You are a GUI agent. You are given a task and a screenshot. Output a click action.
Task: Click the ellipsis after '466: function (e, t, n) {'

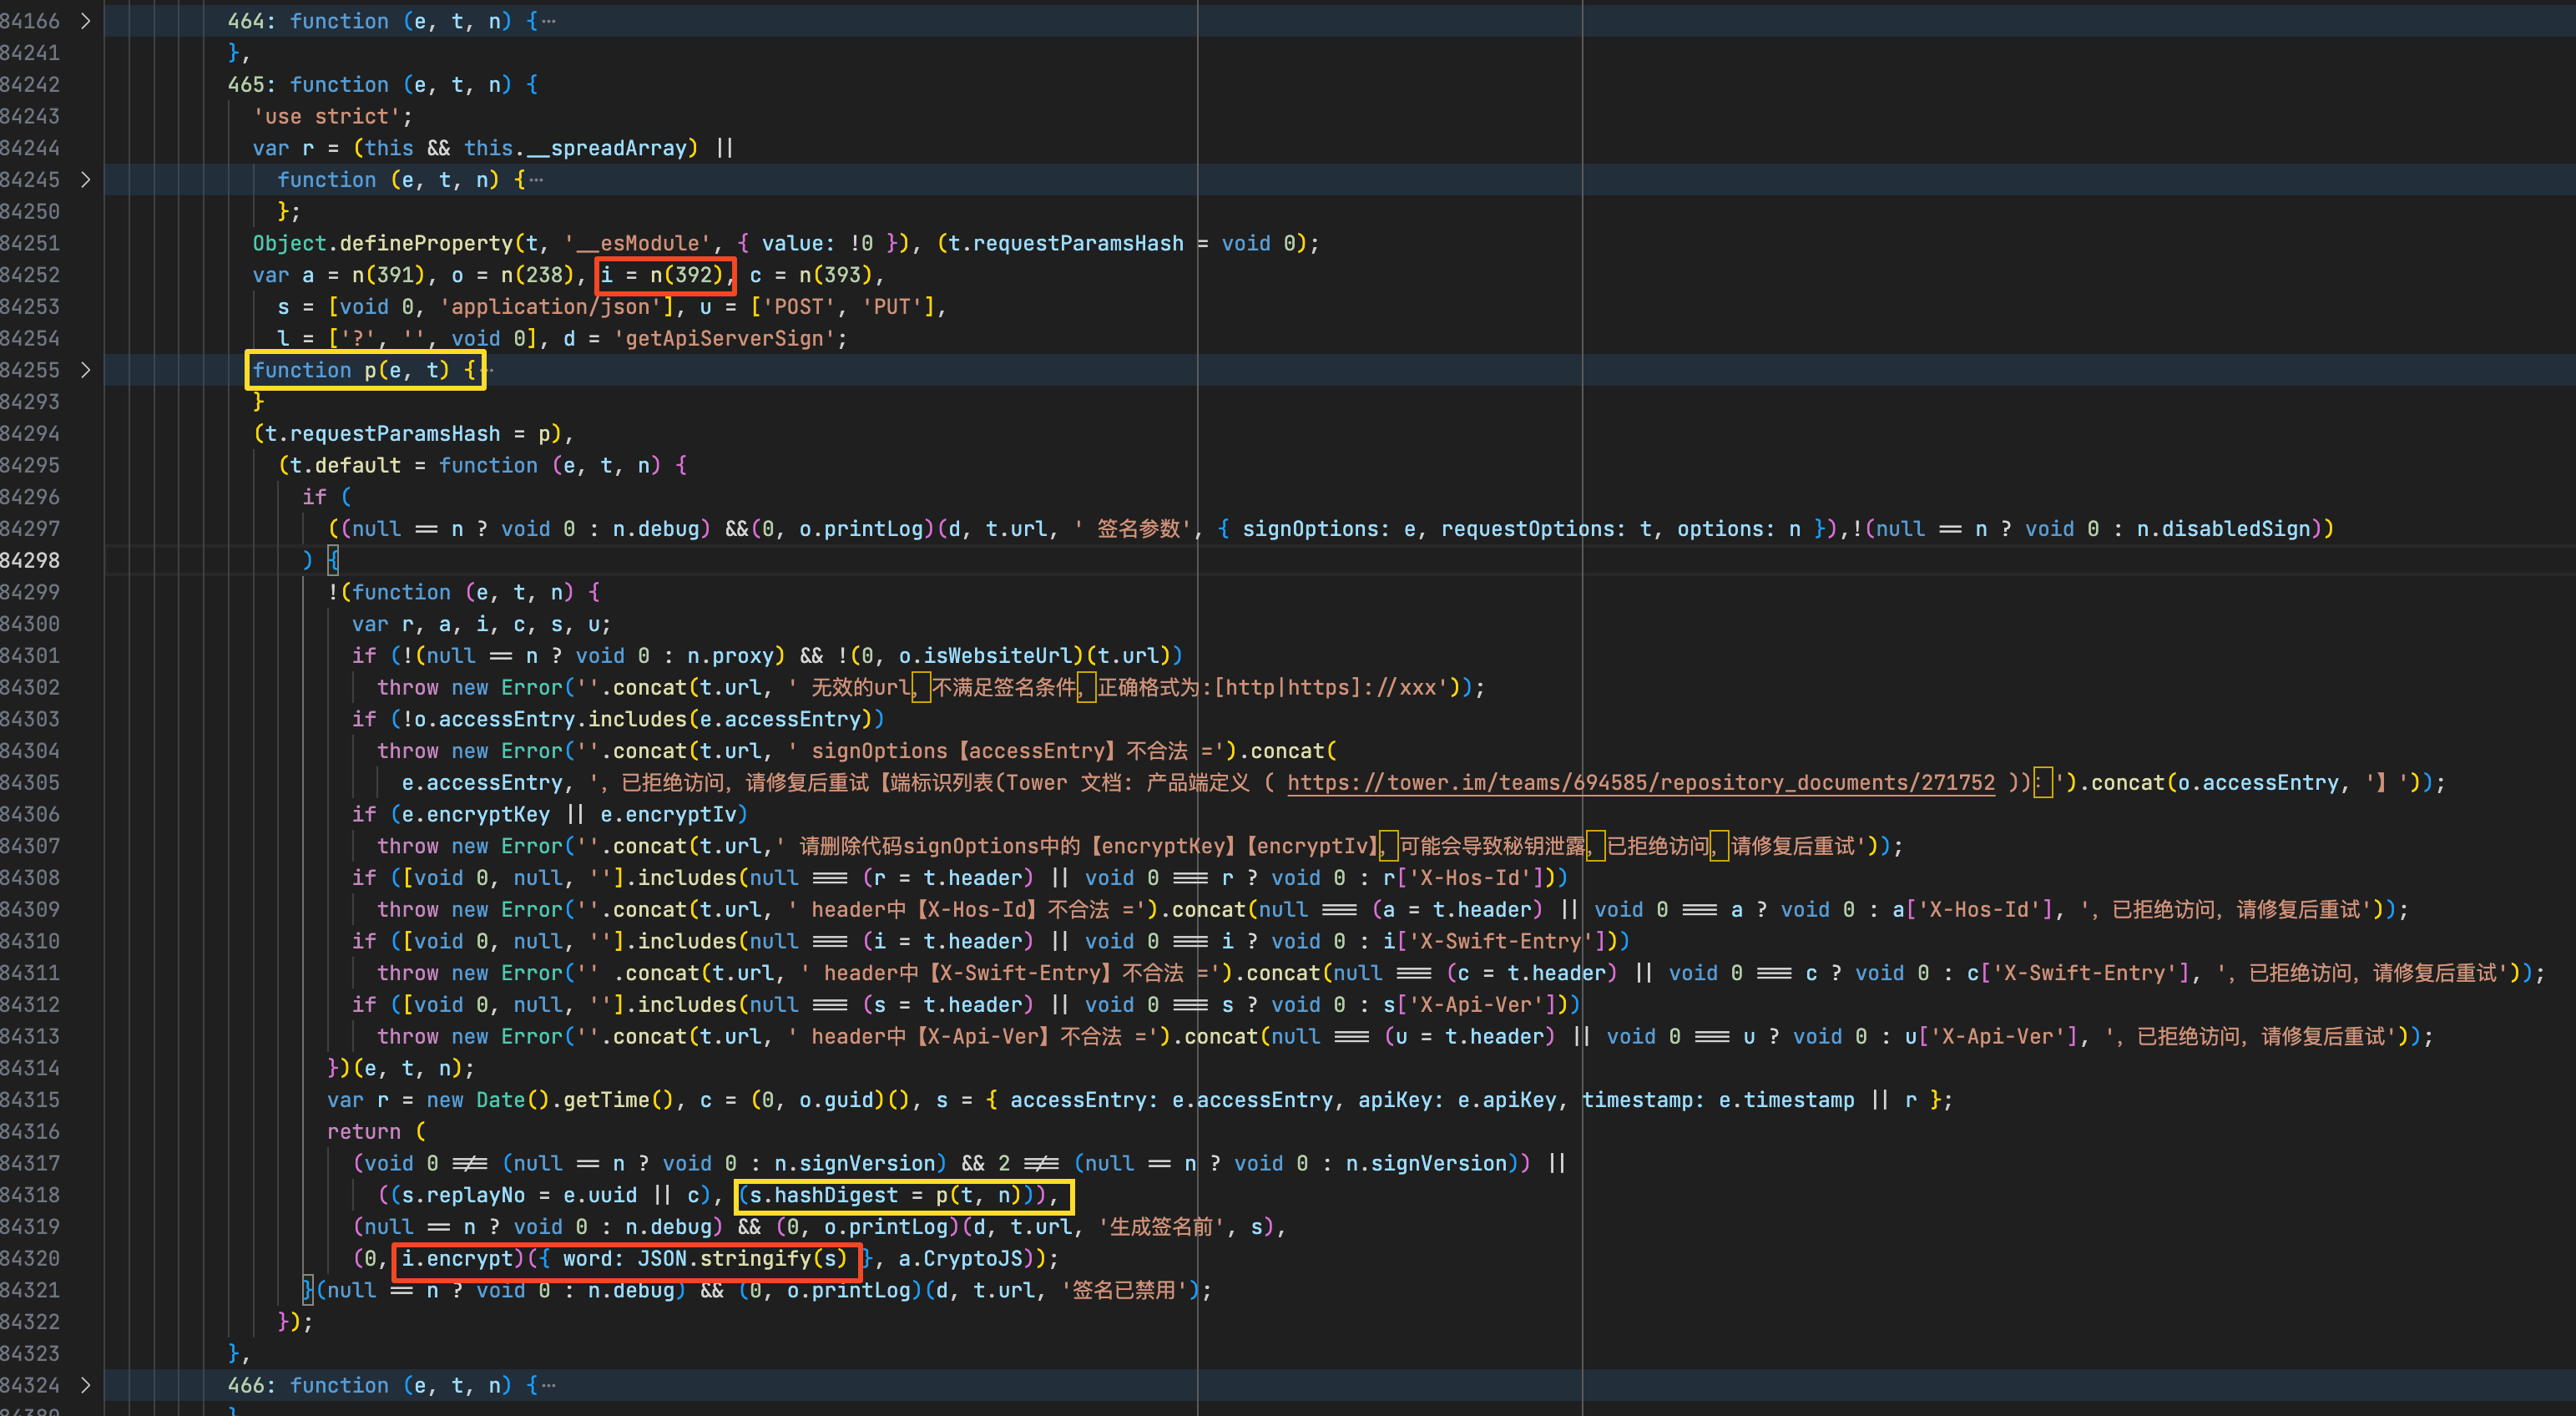pyautogui.click(x=548, y=1386)
